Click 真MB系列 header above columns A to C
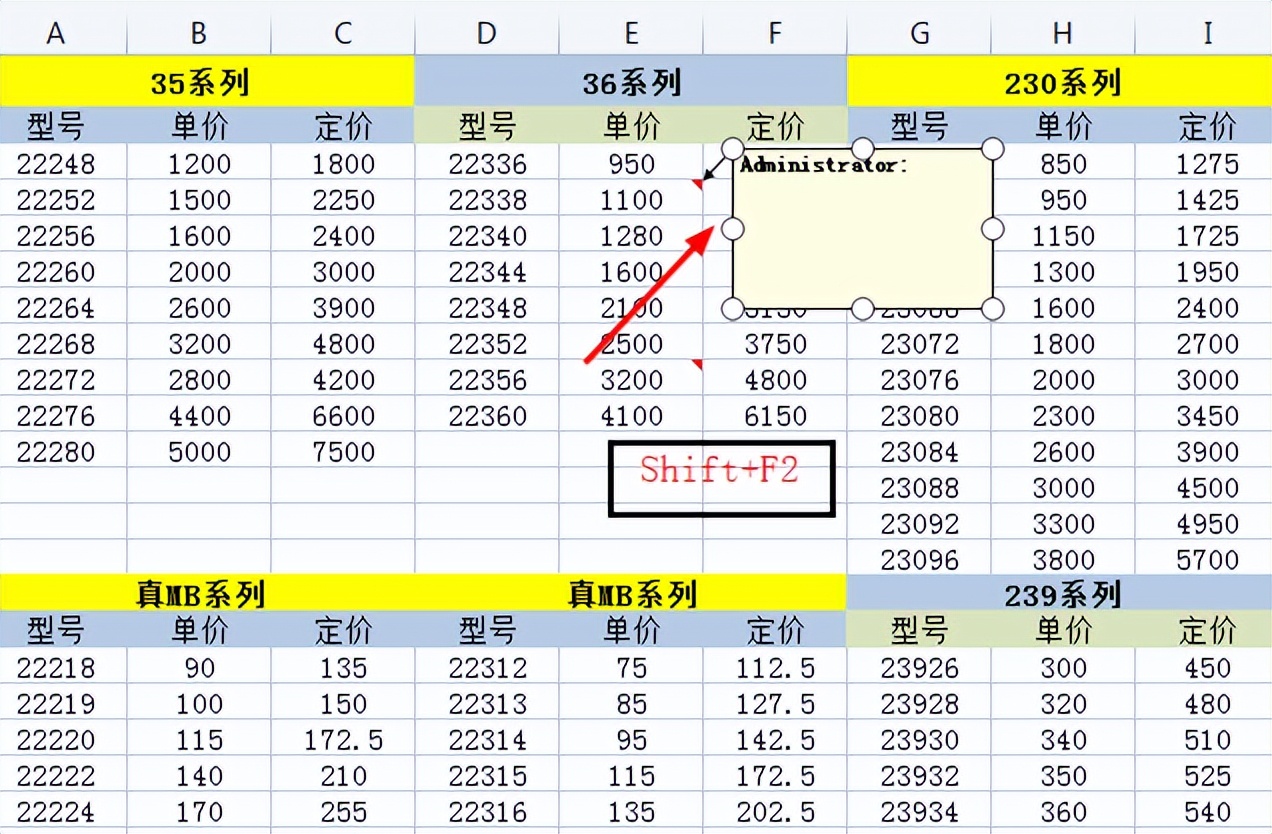Screen dimensions: 1272x834 coord(207,594)
